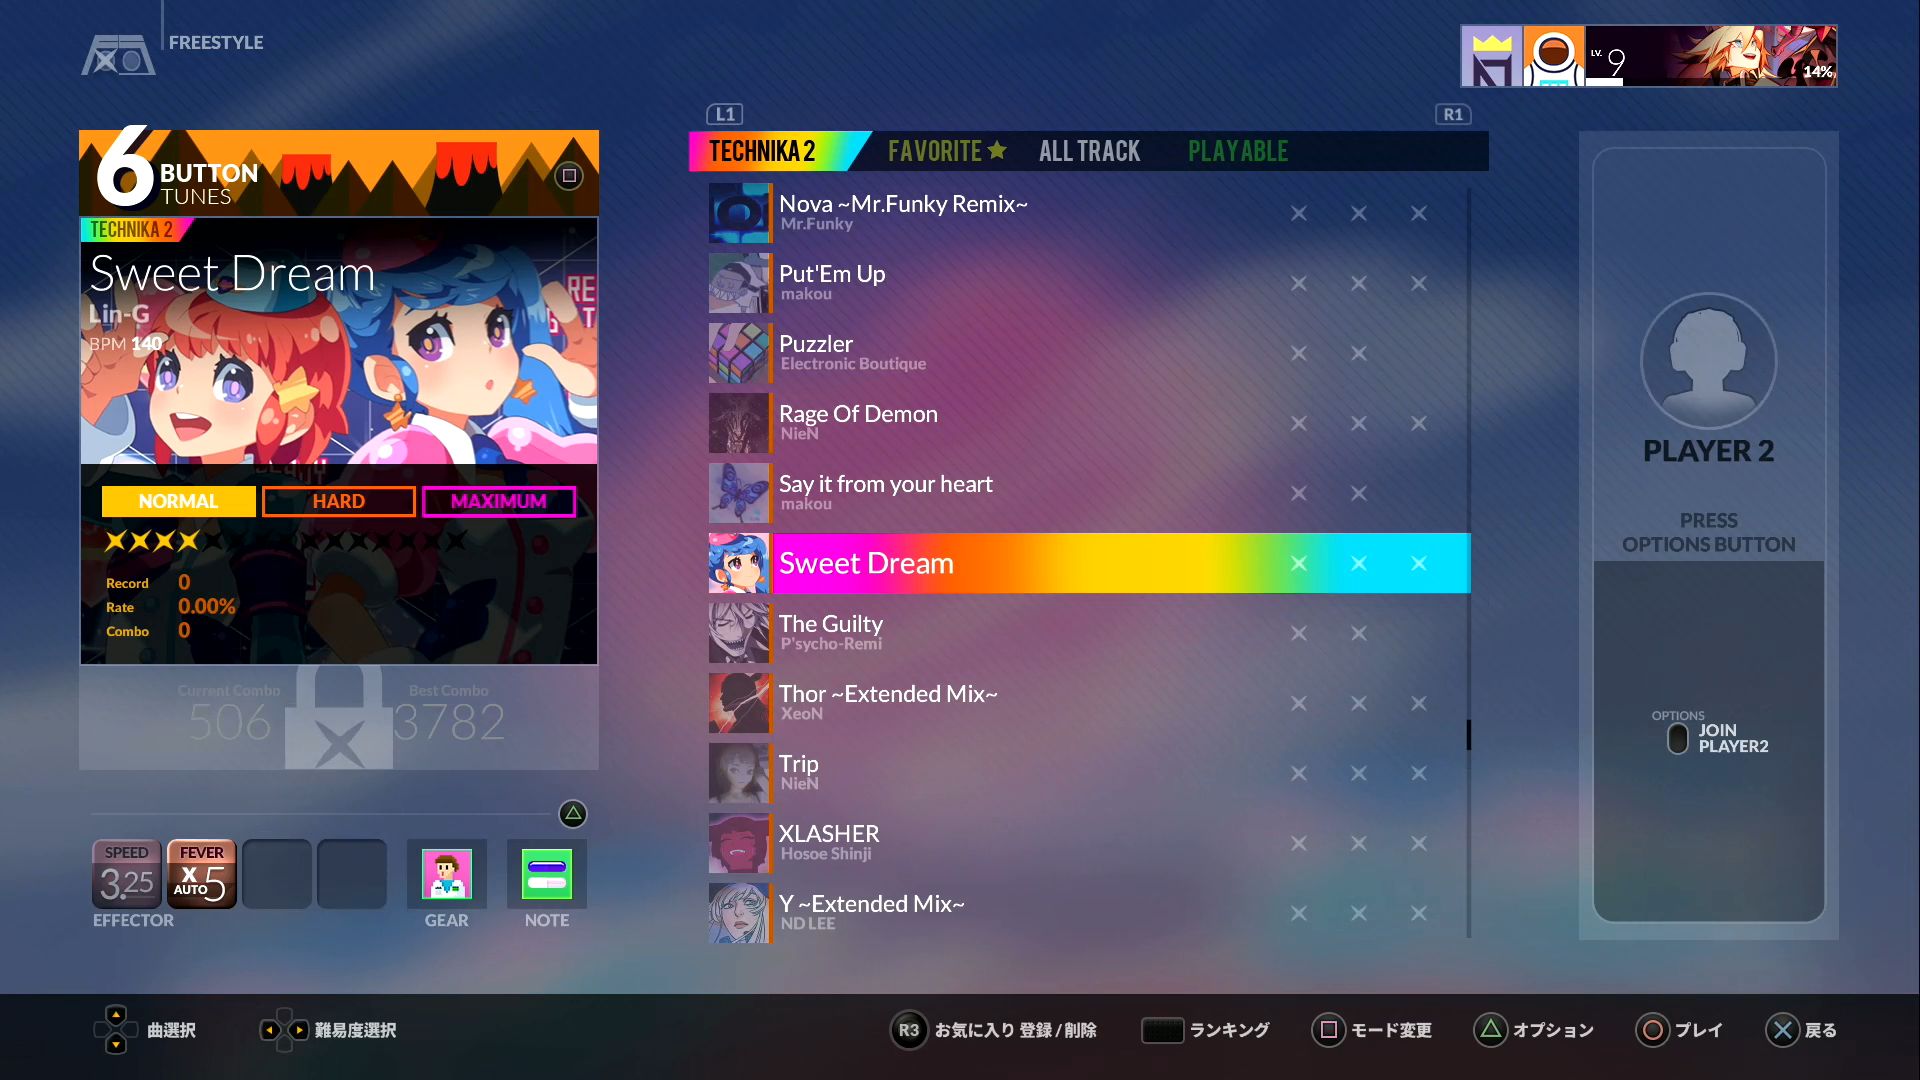
Task: Select HARD difficulty
Action: click(338, 501)
